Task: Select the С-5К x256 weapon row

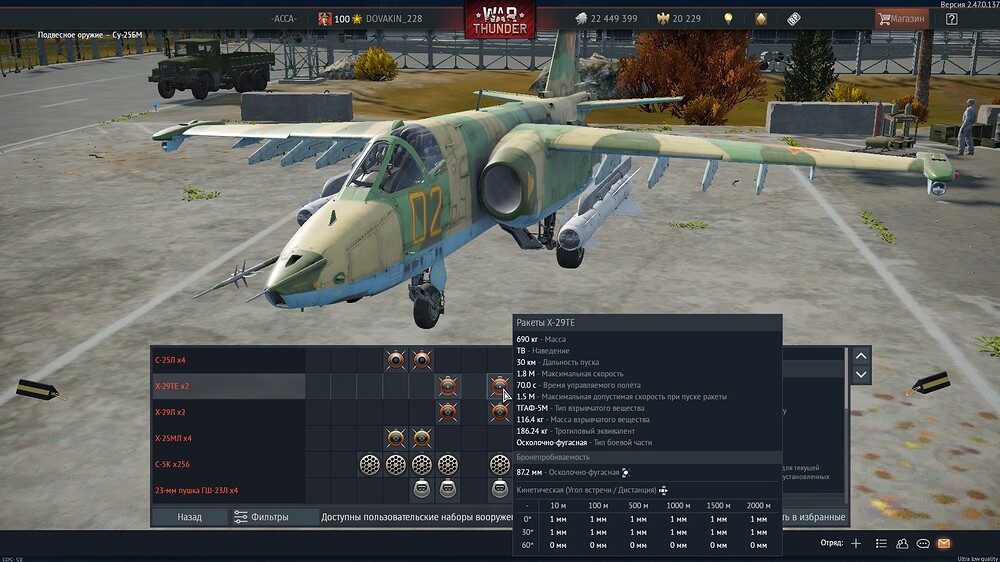Action: coord(228,464)
